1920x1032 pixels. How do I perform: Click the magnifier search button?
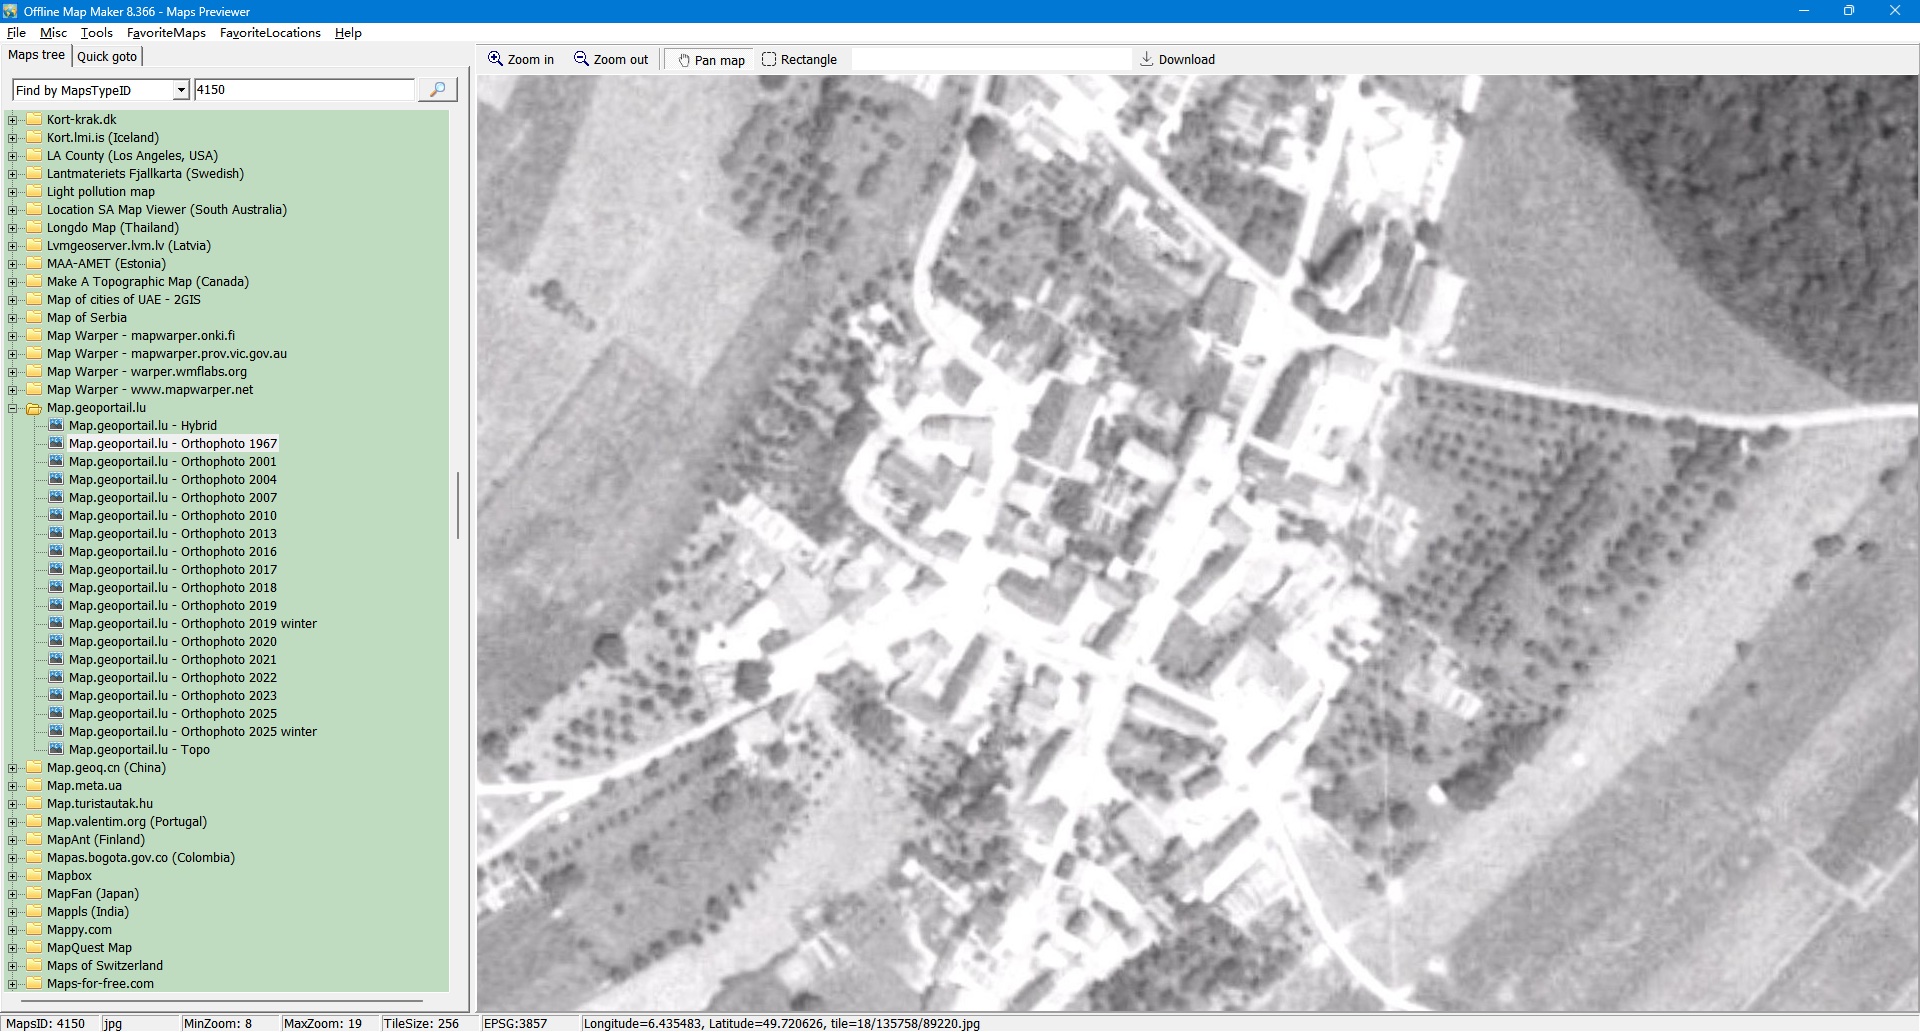point(437,90)
